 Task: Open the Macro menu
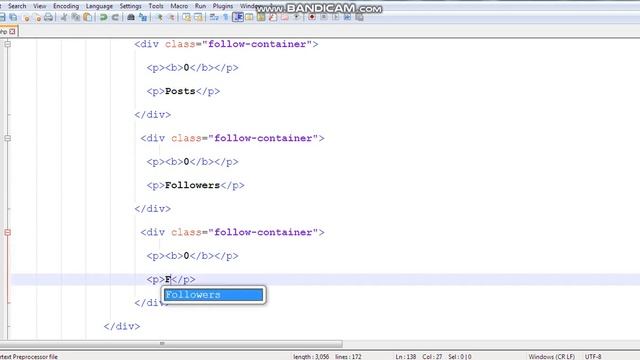point(179,6)
